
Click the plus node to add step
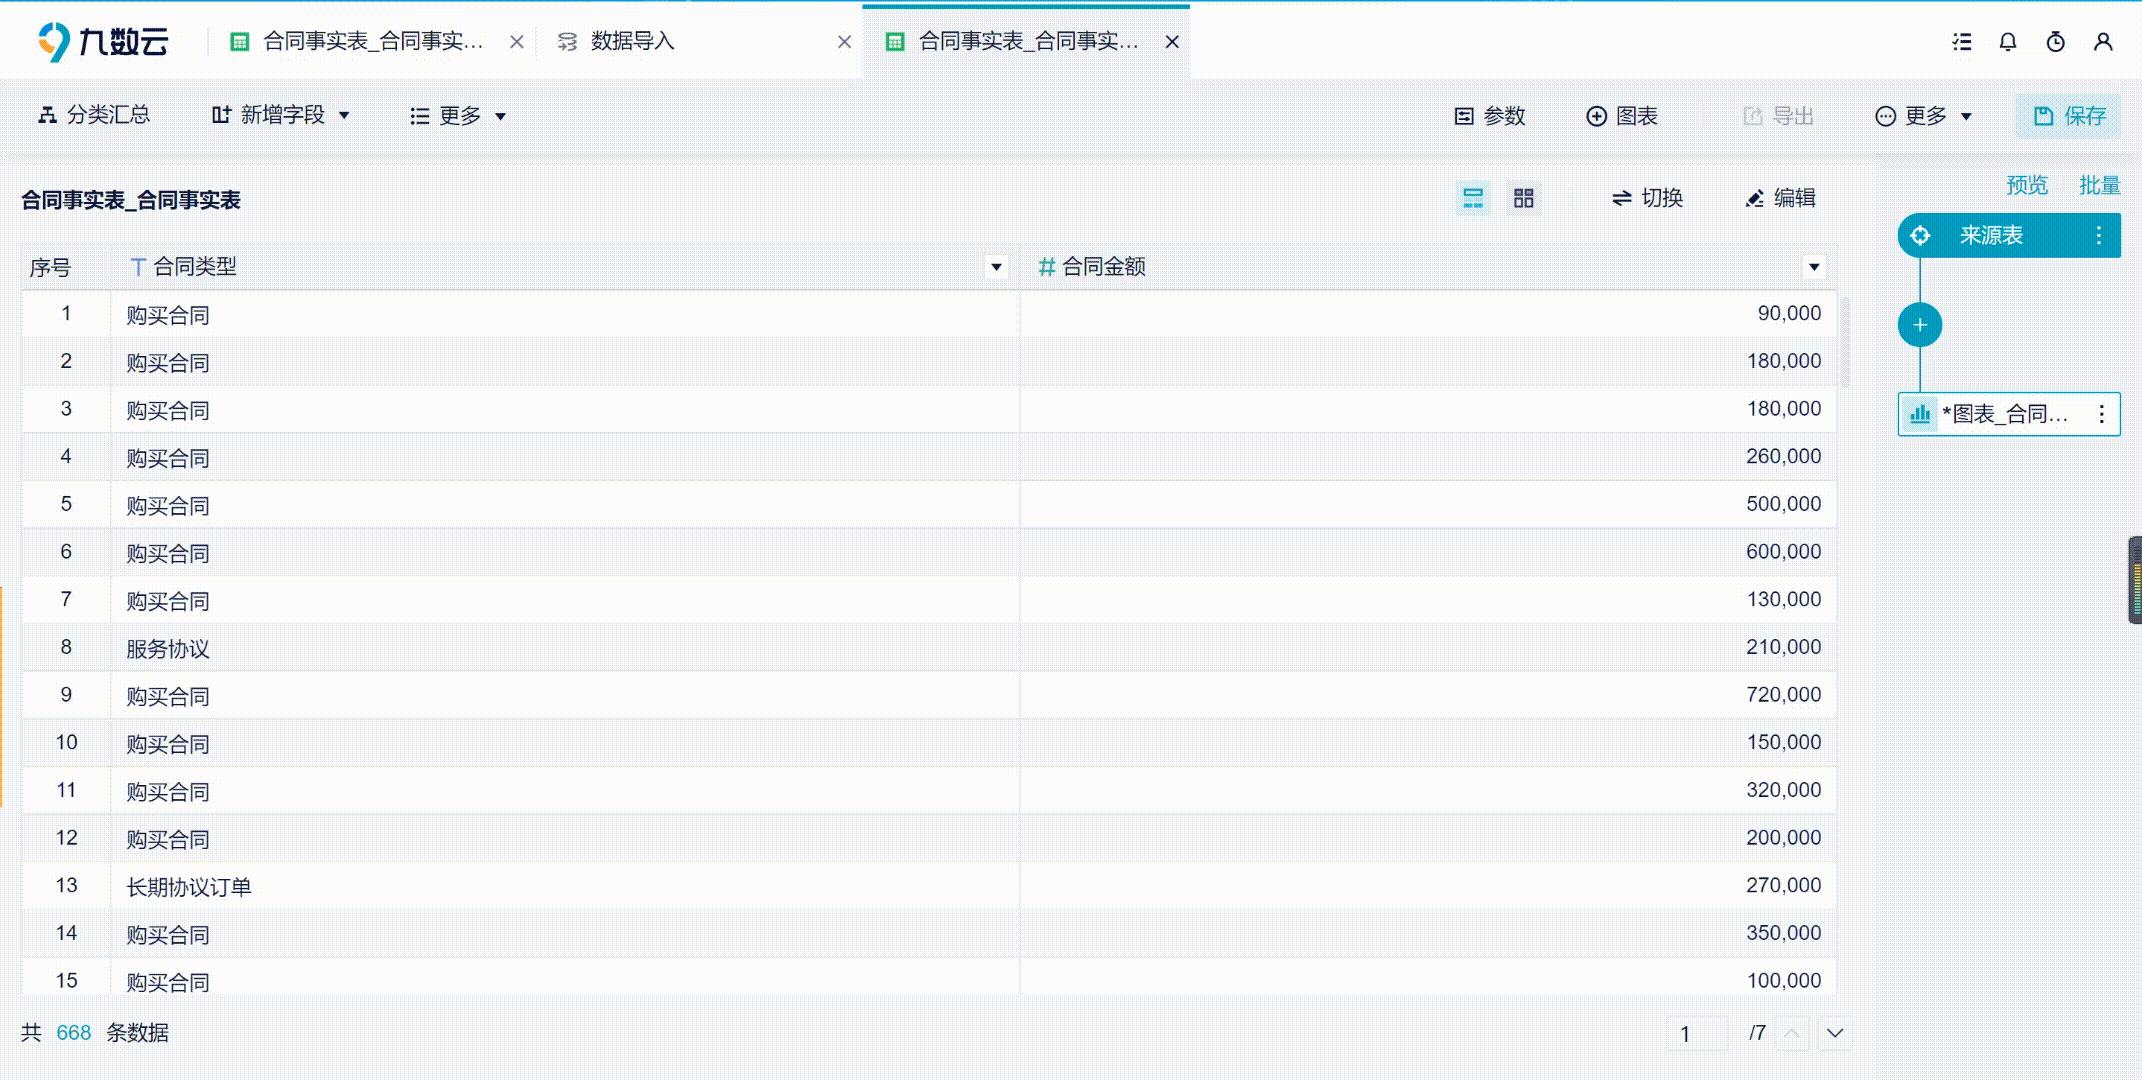(1919, 325)
